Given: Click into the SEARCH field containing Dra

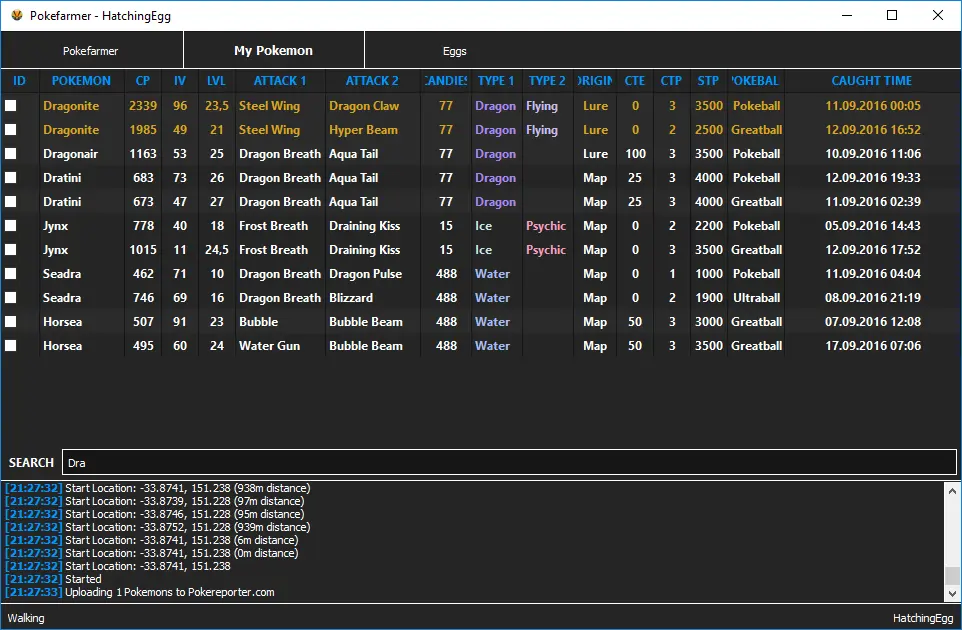Looking at the screenshot, I should (x=509, y=463).
